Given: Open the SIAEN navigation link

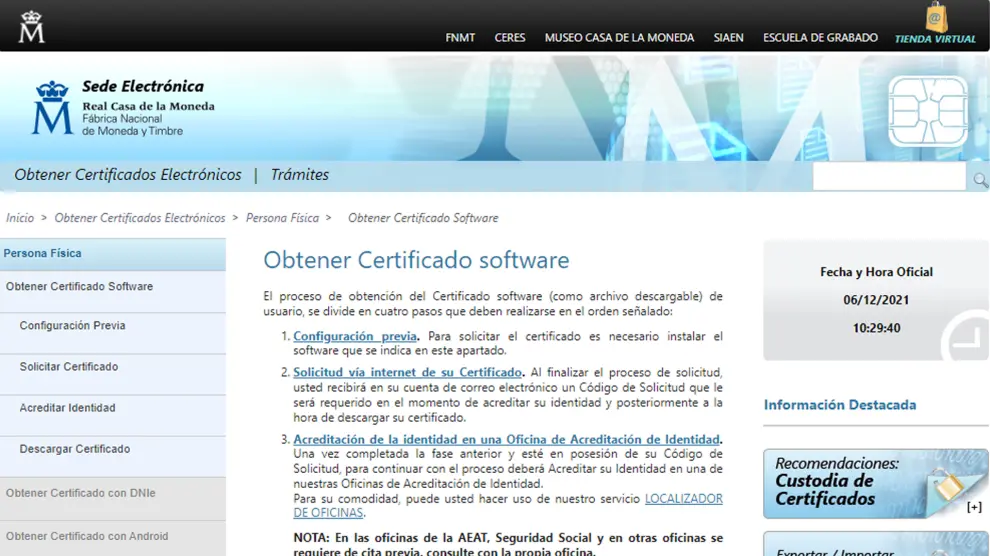Looking at the screenshot, I should click(728, 38).
